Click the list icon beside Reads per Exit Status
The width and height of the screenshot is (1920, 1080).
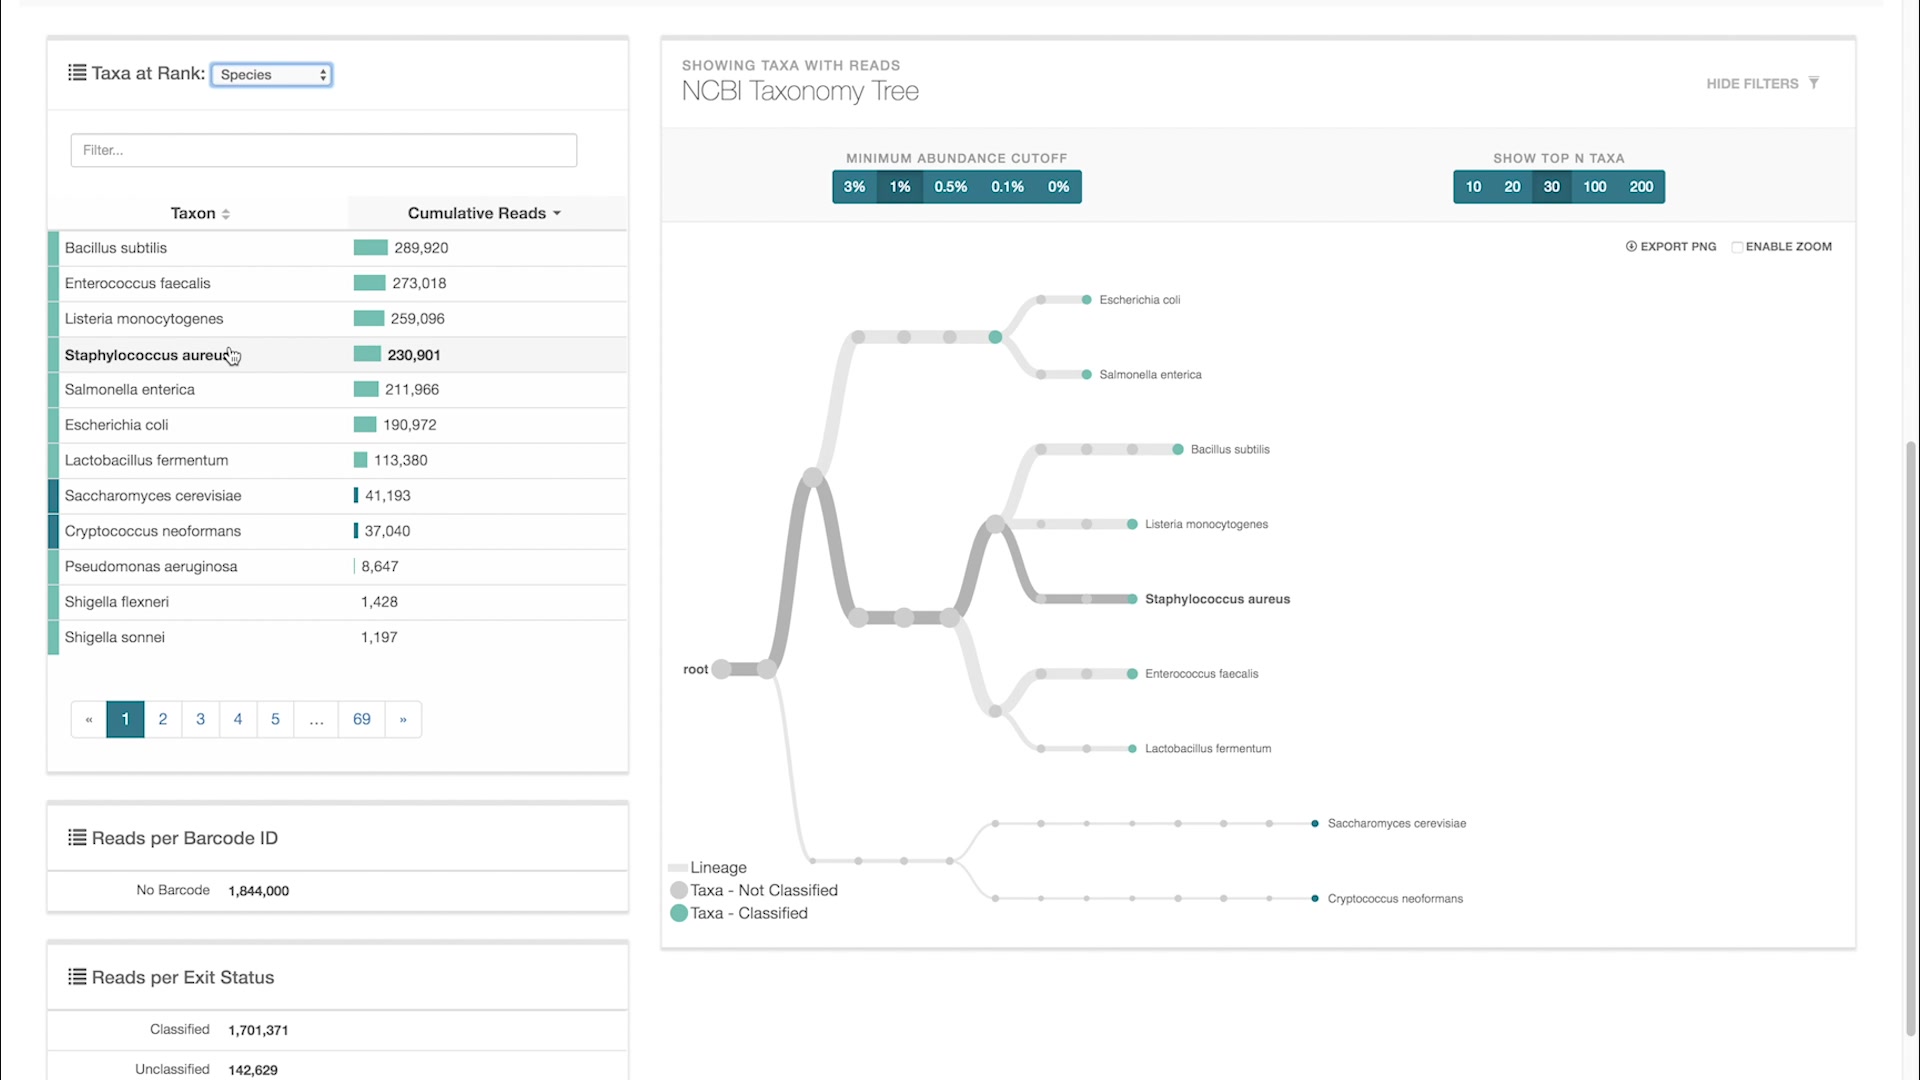[x=75, y=977]
